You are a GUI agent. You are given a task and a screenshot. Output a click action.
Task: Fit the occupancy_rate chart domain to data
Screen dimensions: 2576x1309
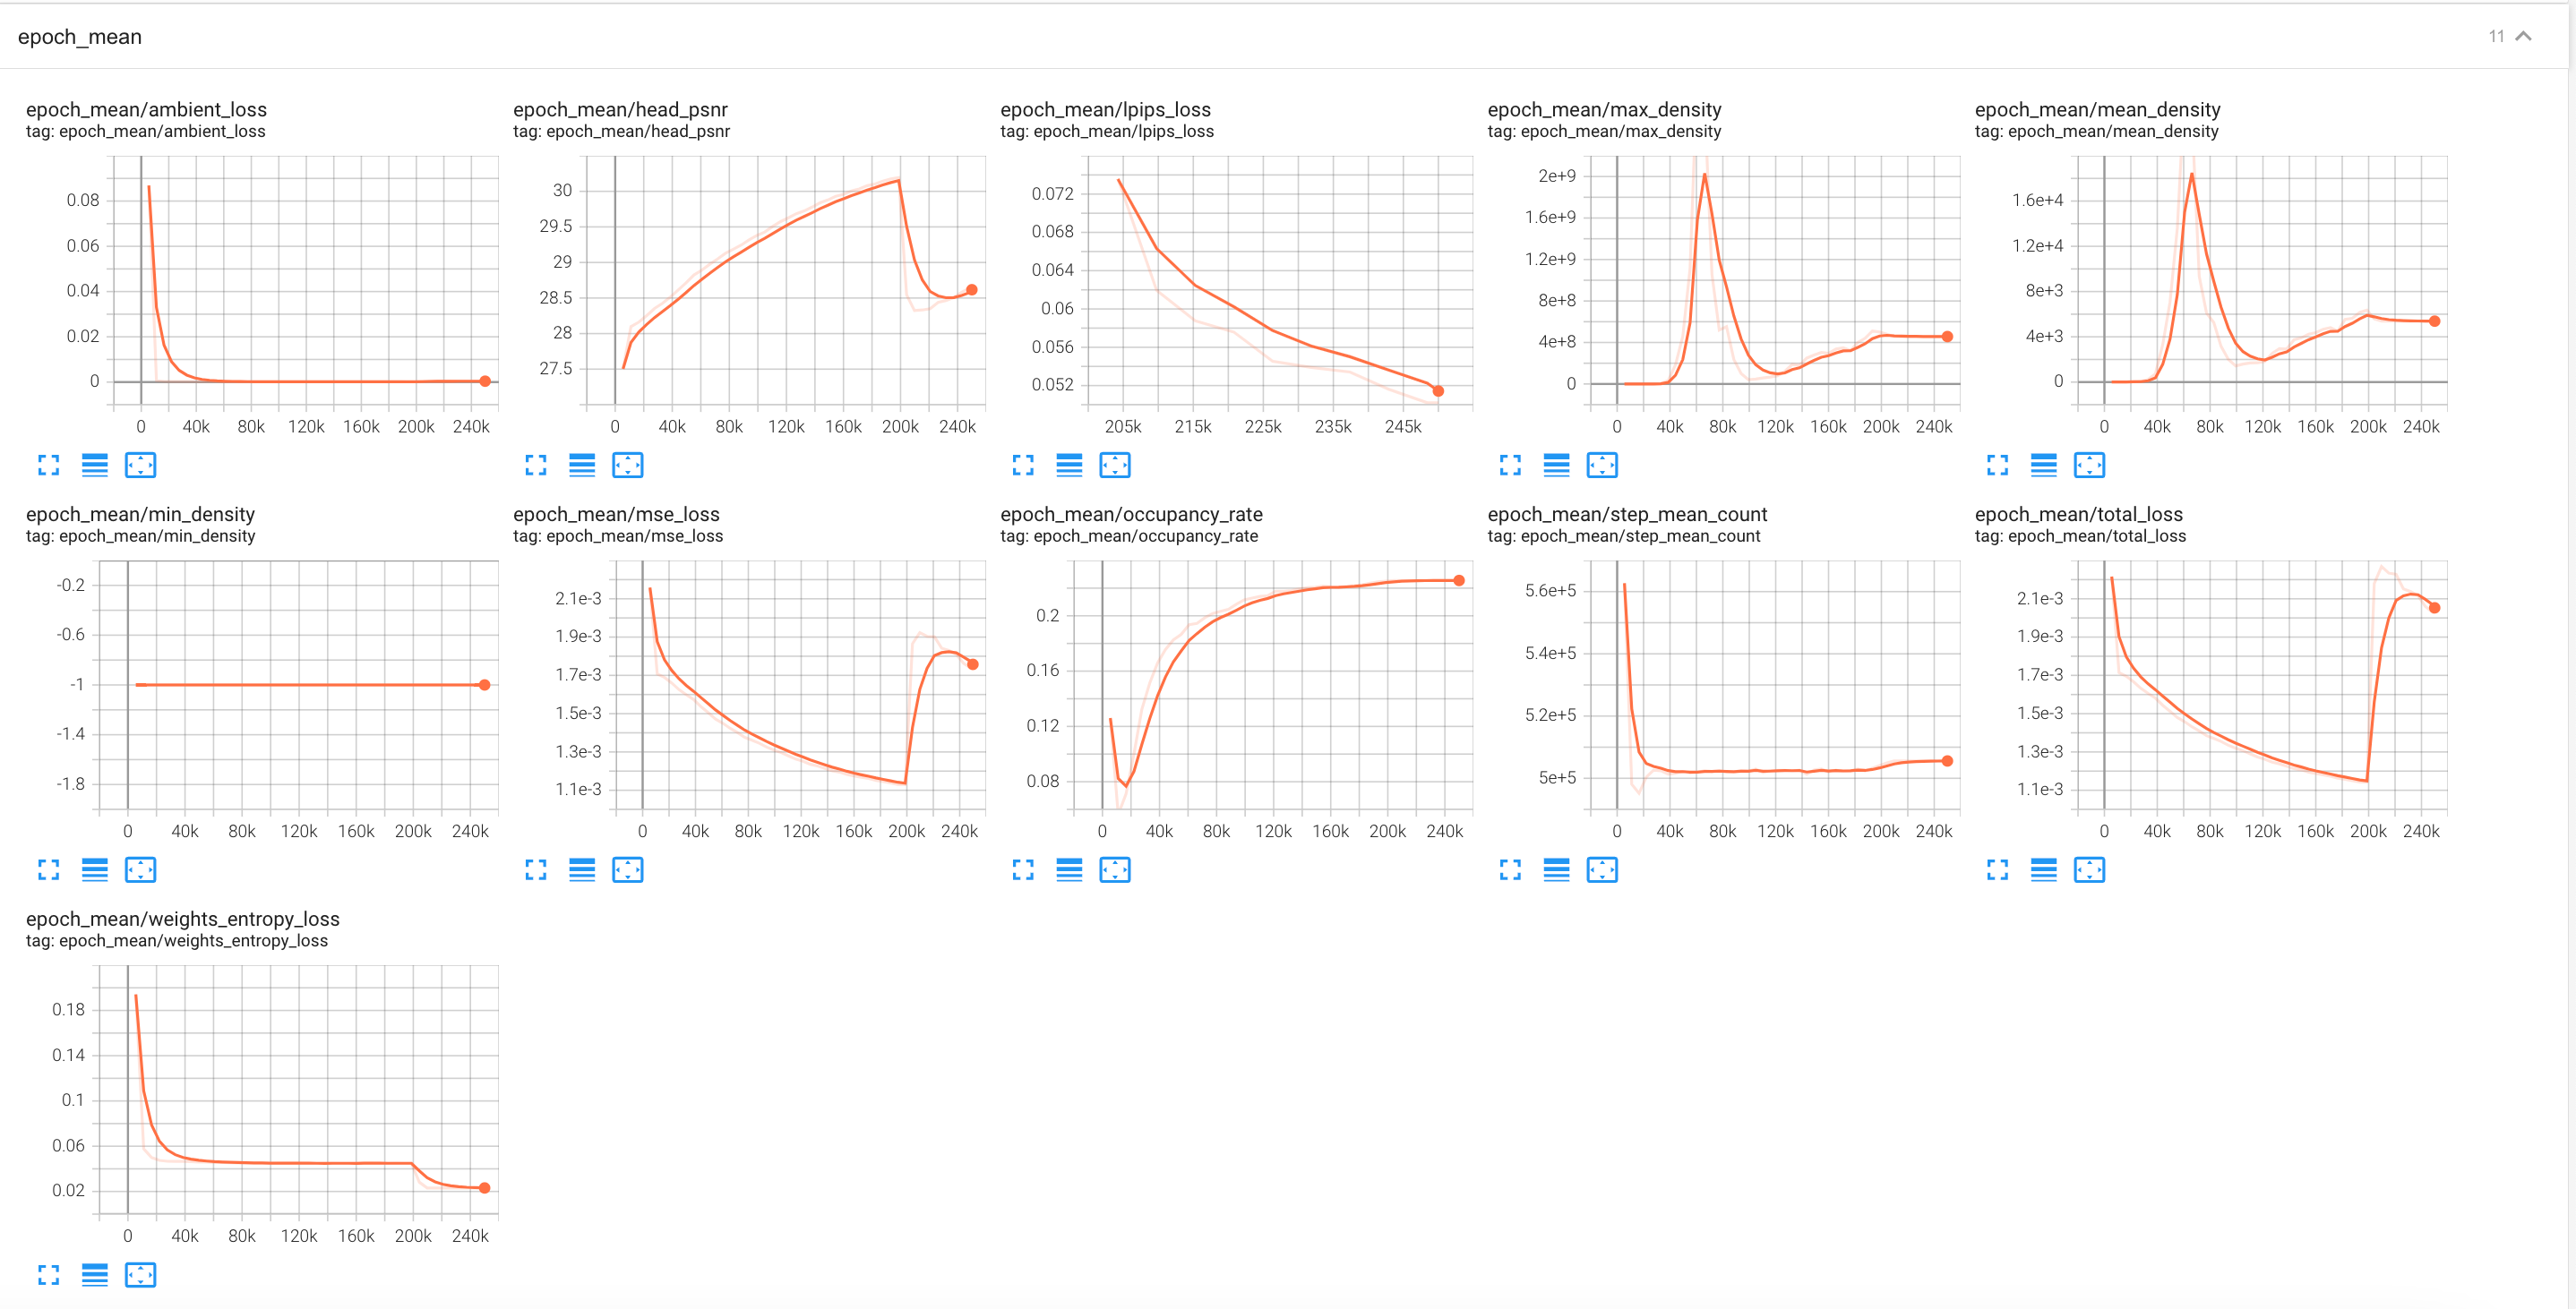1115,870
